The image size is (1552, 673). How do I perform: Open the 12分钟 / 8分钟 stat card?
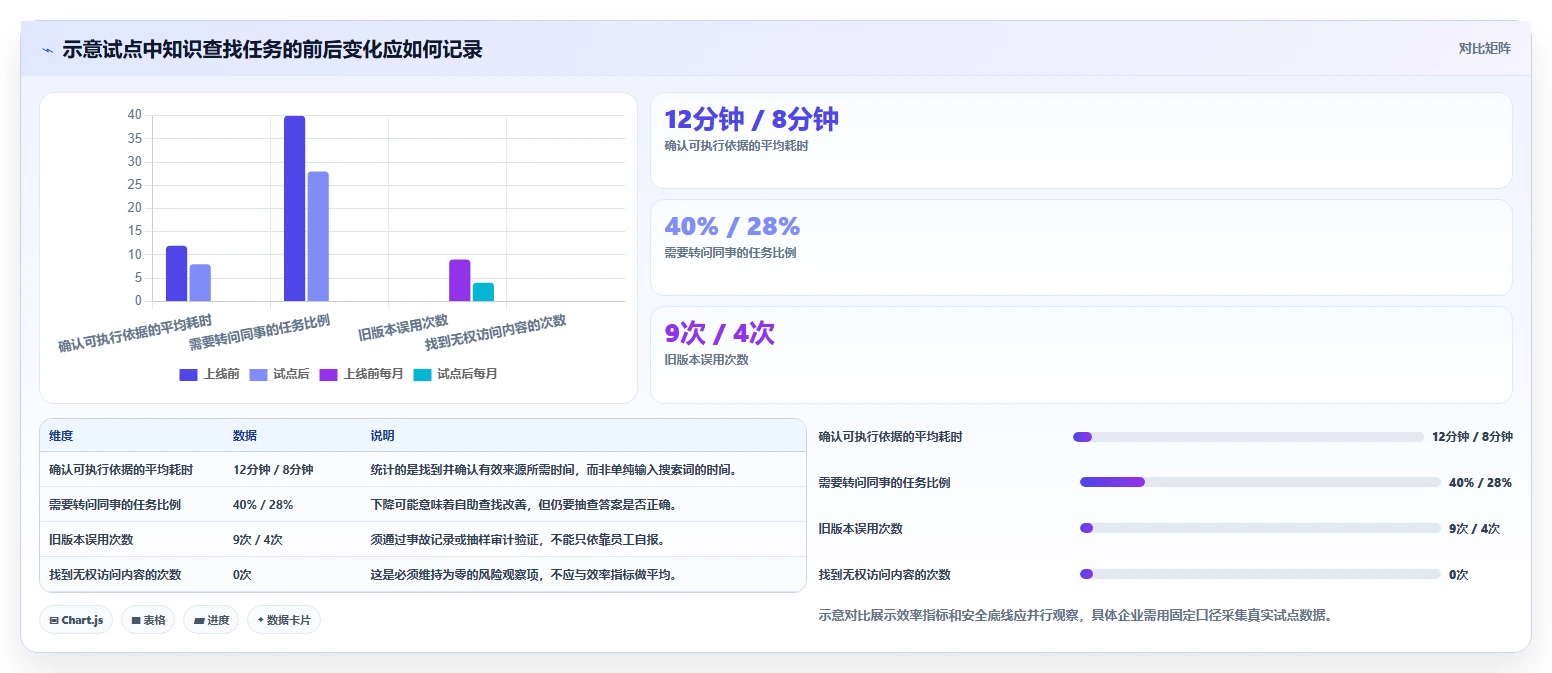(x=1081, y=140)
